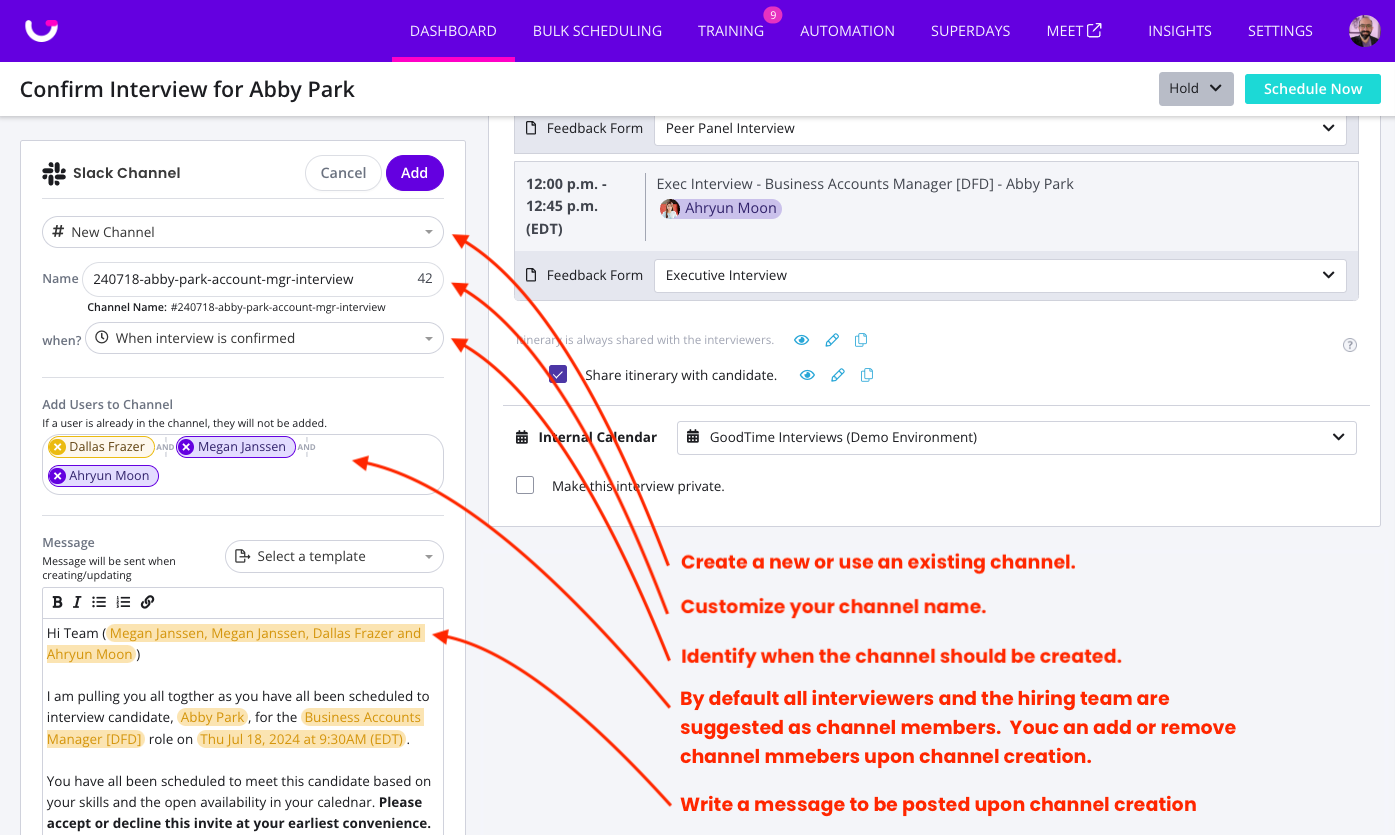Insert a numbered list in the message
The height and width of the screenshot is (835, 1395).
click(x=123, y=602)
